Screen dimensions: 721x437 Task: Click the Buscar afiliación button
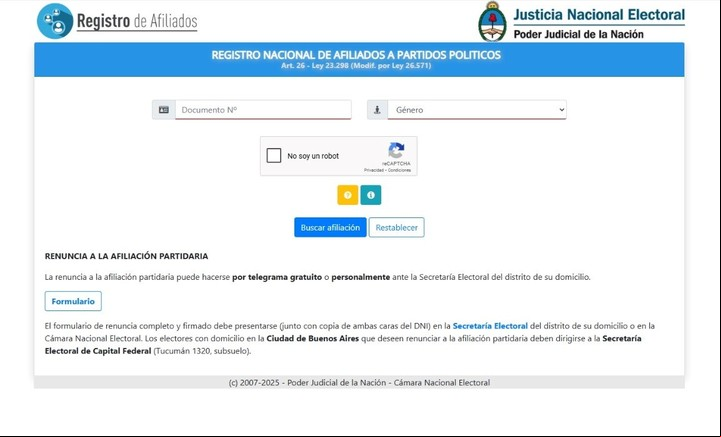tap(330, 228)
